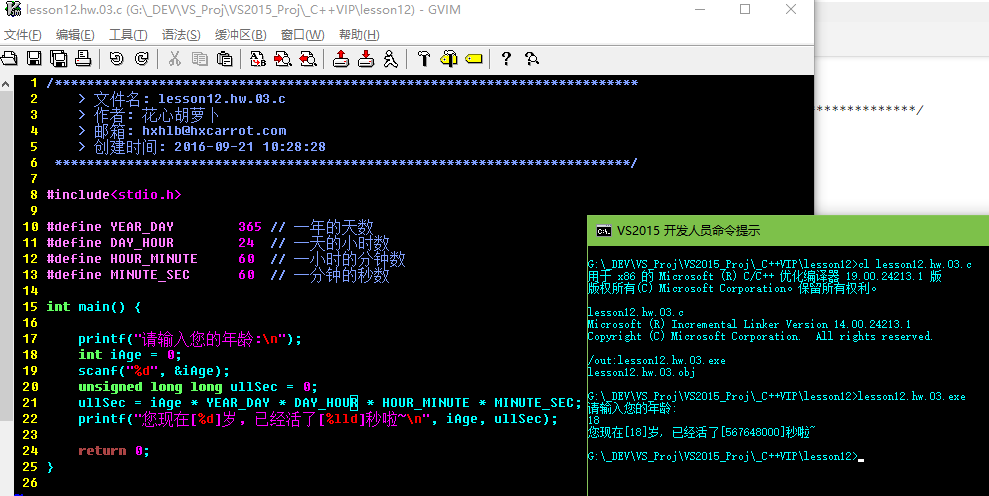Paste clipboard using the toolbar icon
This screenshot has height=496, width=989.
tap(225, 58)
